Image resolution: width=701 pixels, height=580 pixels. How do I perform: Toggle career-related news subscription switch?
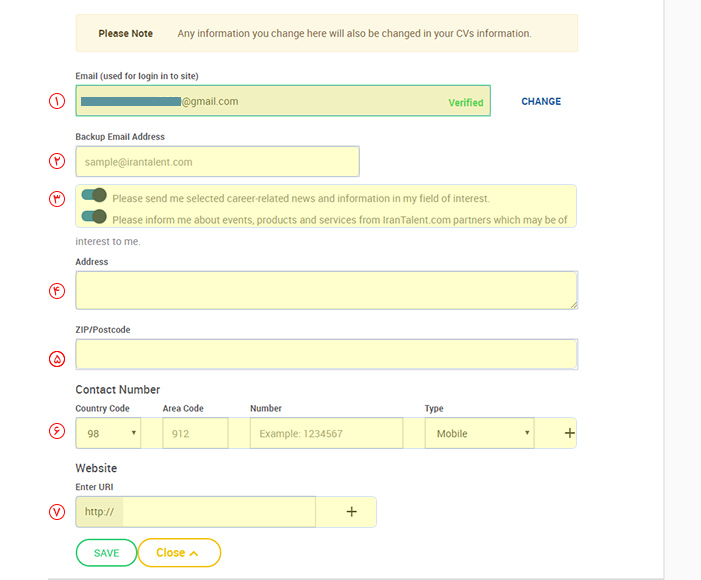pyautogui.click(x=95, y=196)
